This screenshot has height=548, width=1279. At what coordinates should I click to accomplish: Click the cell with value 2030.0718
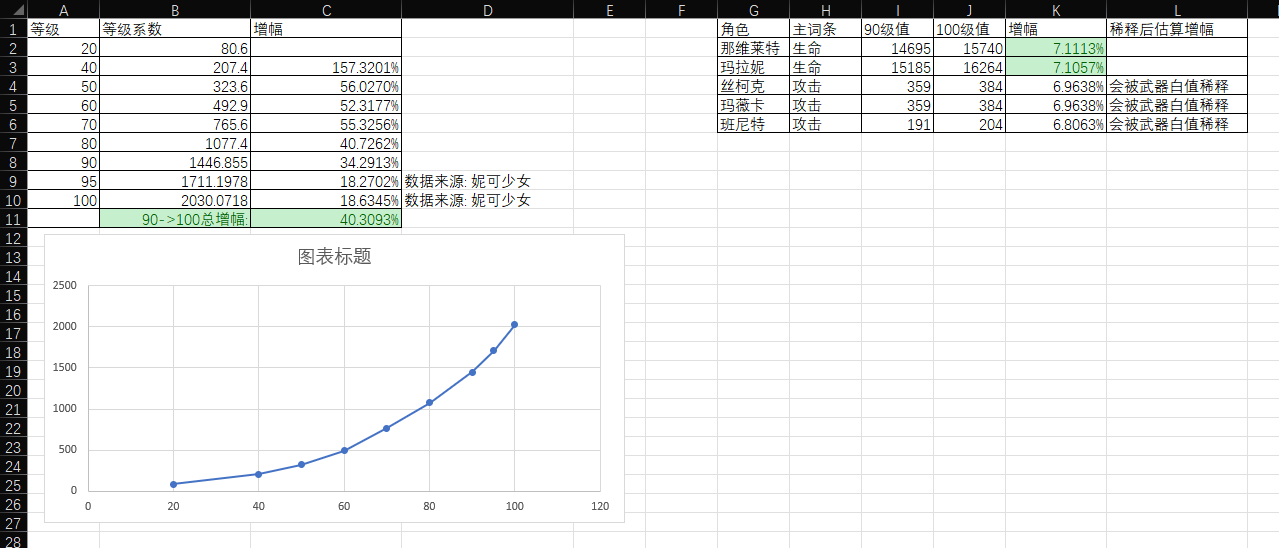[x=175, y=200]
